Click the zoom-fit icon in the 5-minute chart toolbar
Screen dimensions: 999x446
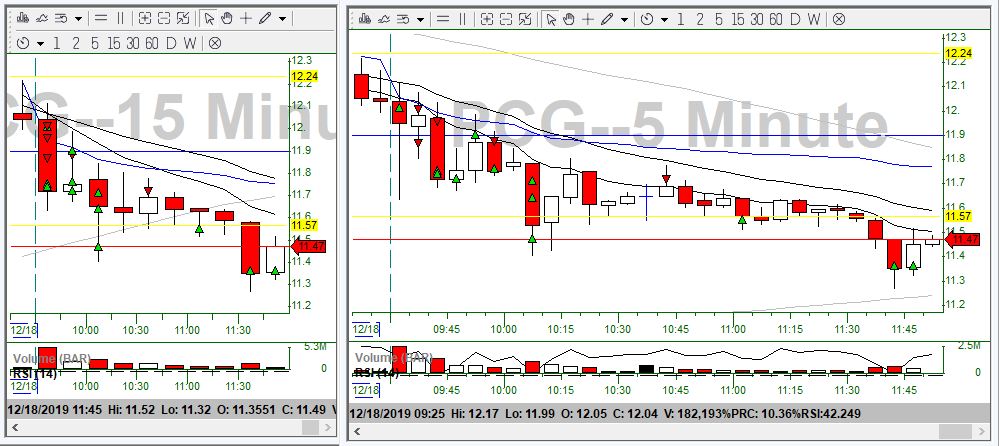(x=523, y=18)
